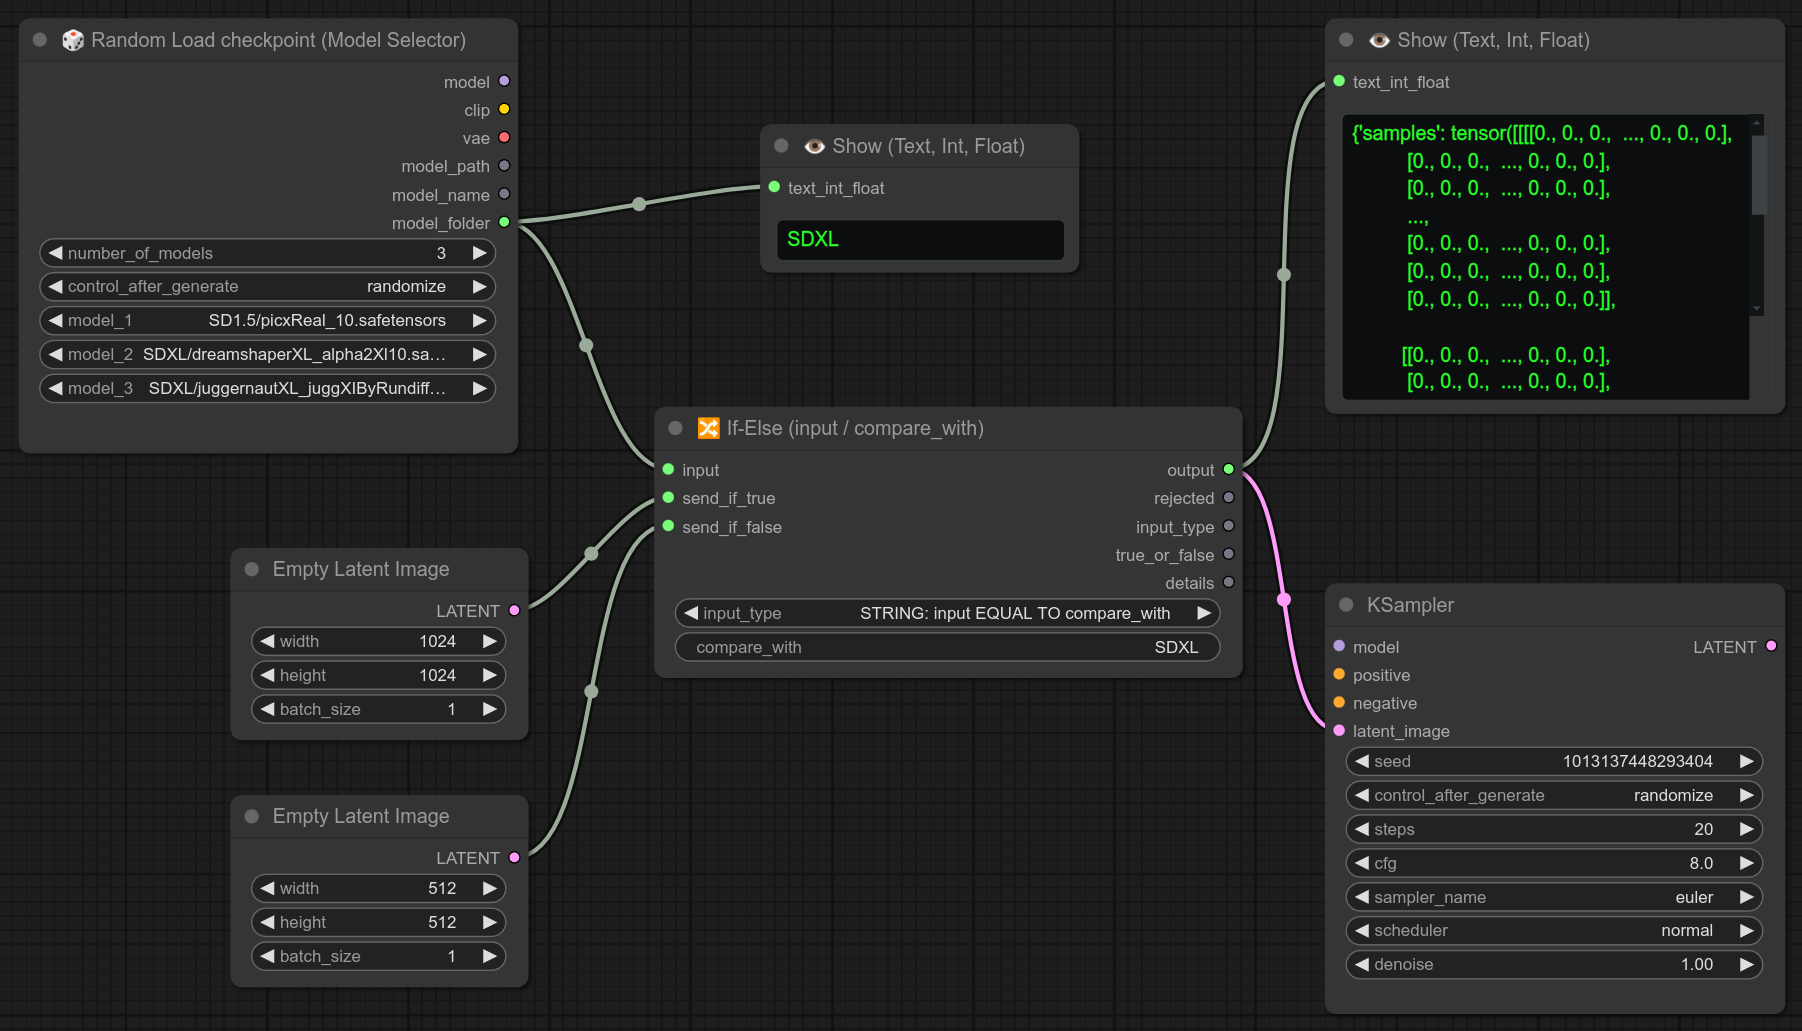This screenshot has height=1031, width=1802.
Task: Click the shuffle icon on If-Else node
Action: (708, 428)
